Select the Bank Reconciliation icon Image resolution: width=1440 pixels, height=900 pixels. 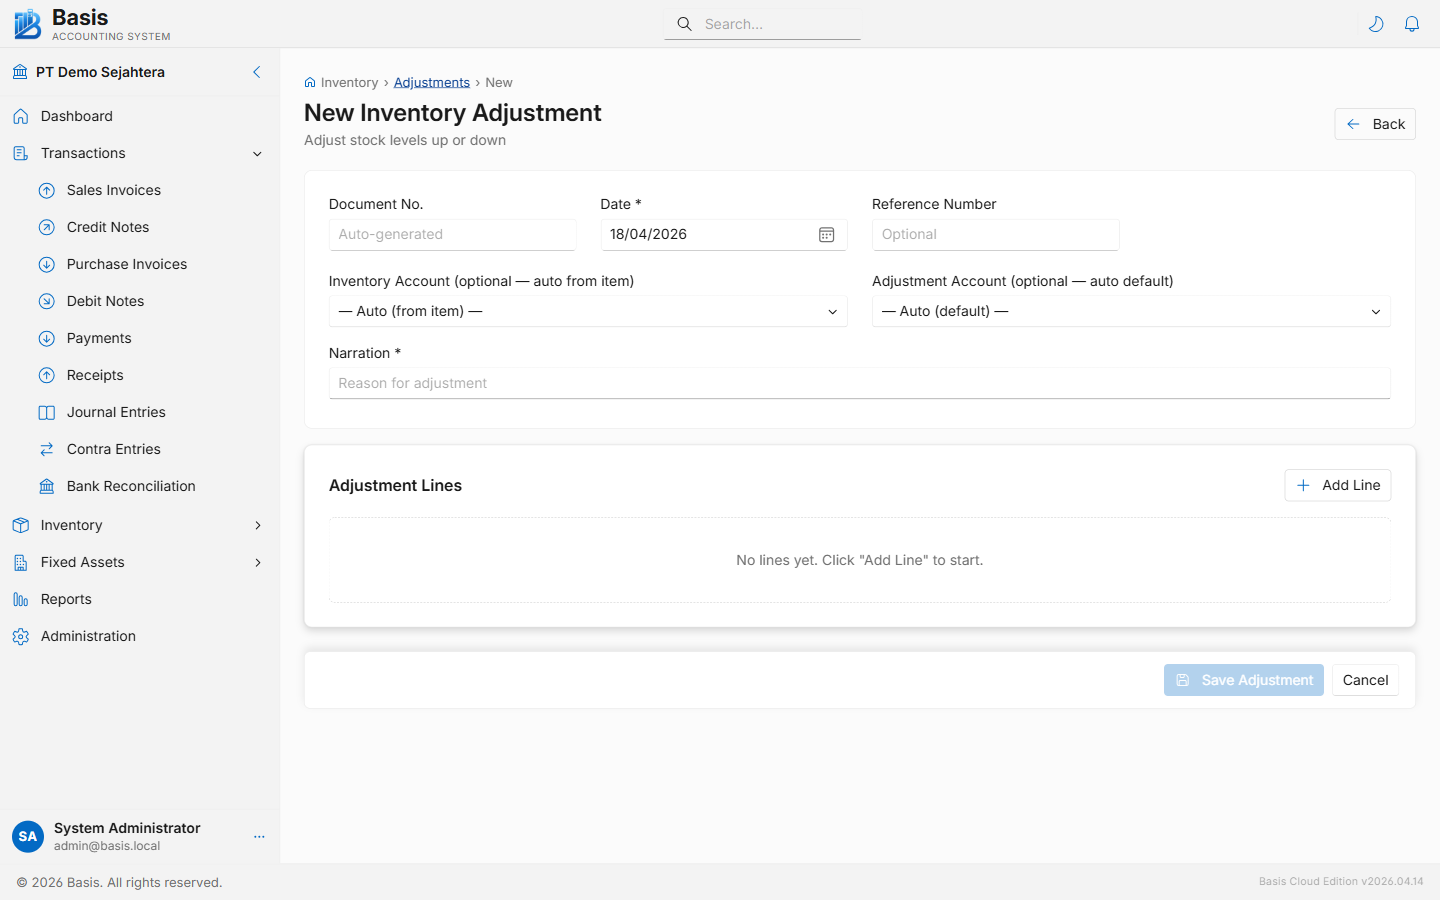[46, 486]
